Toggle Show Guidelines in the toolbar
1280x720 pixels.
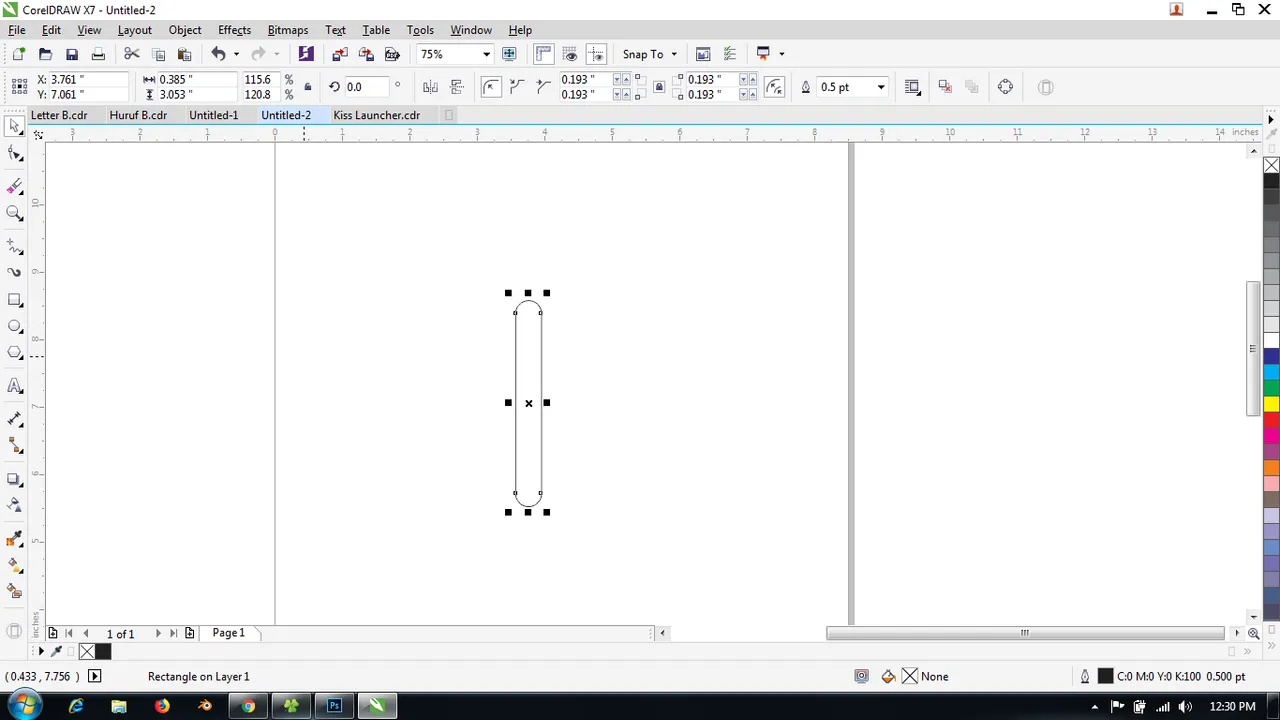596,54
